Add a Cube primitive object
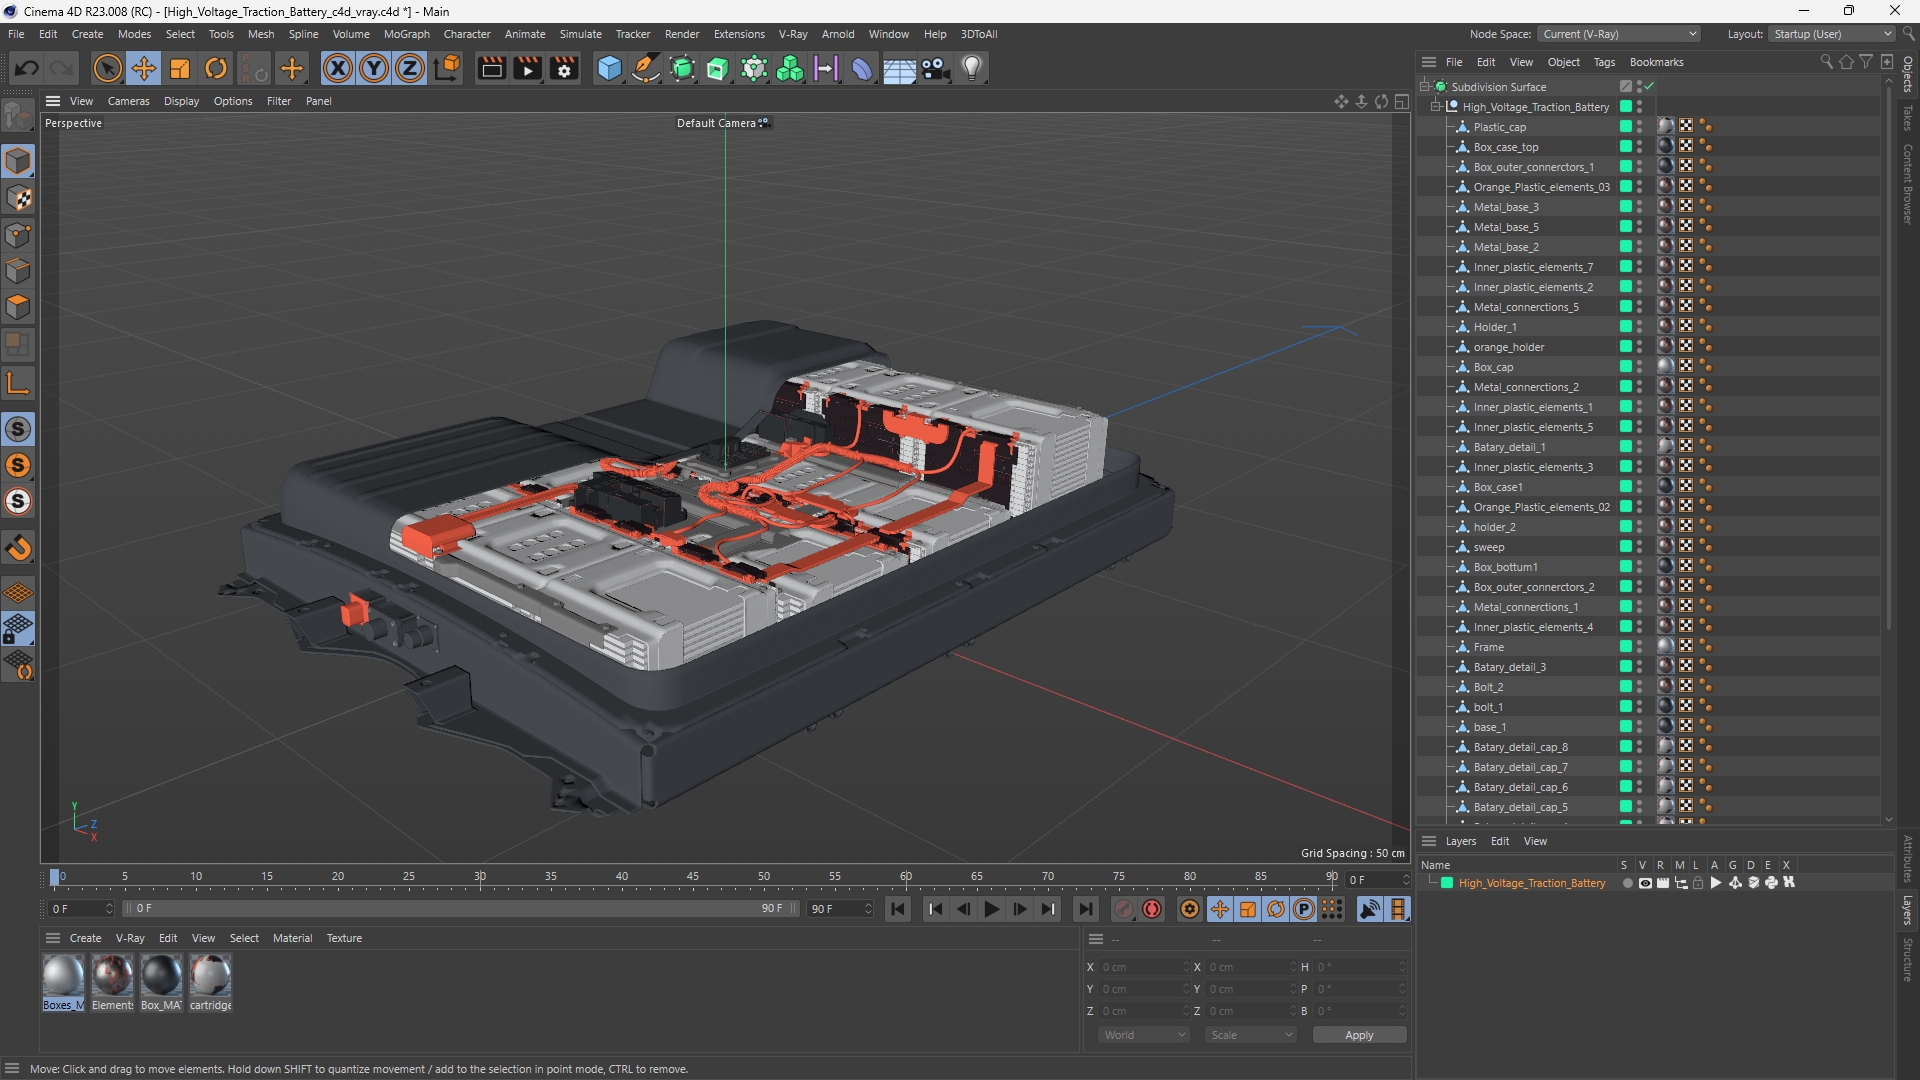Image resolution: width=1920 pixels, height=1080 pixels. [609, 68]
